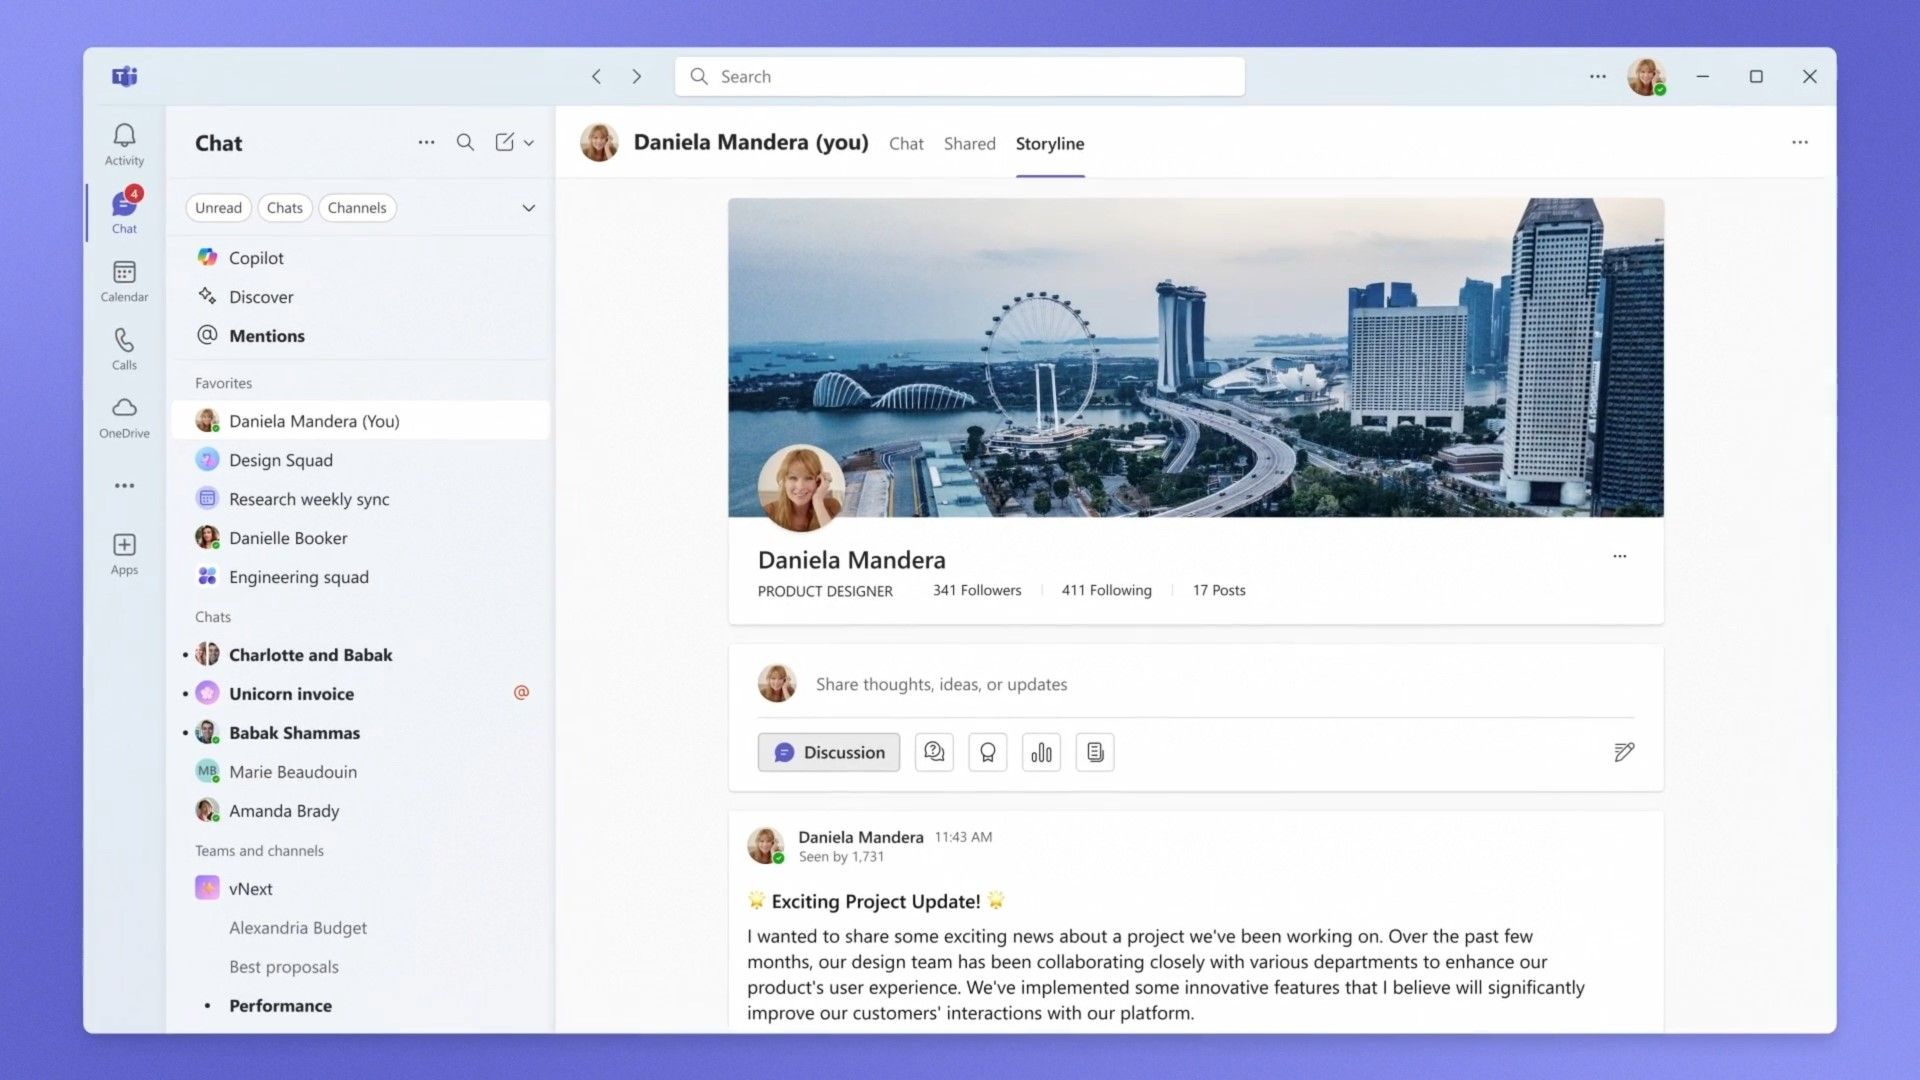Open new chat compose button
Screen dimensions: 1920x1080
[504, 142]
